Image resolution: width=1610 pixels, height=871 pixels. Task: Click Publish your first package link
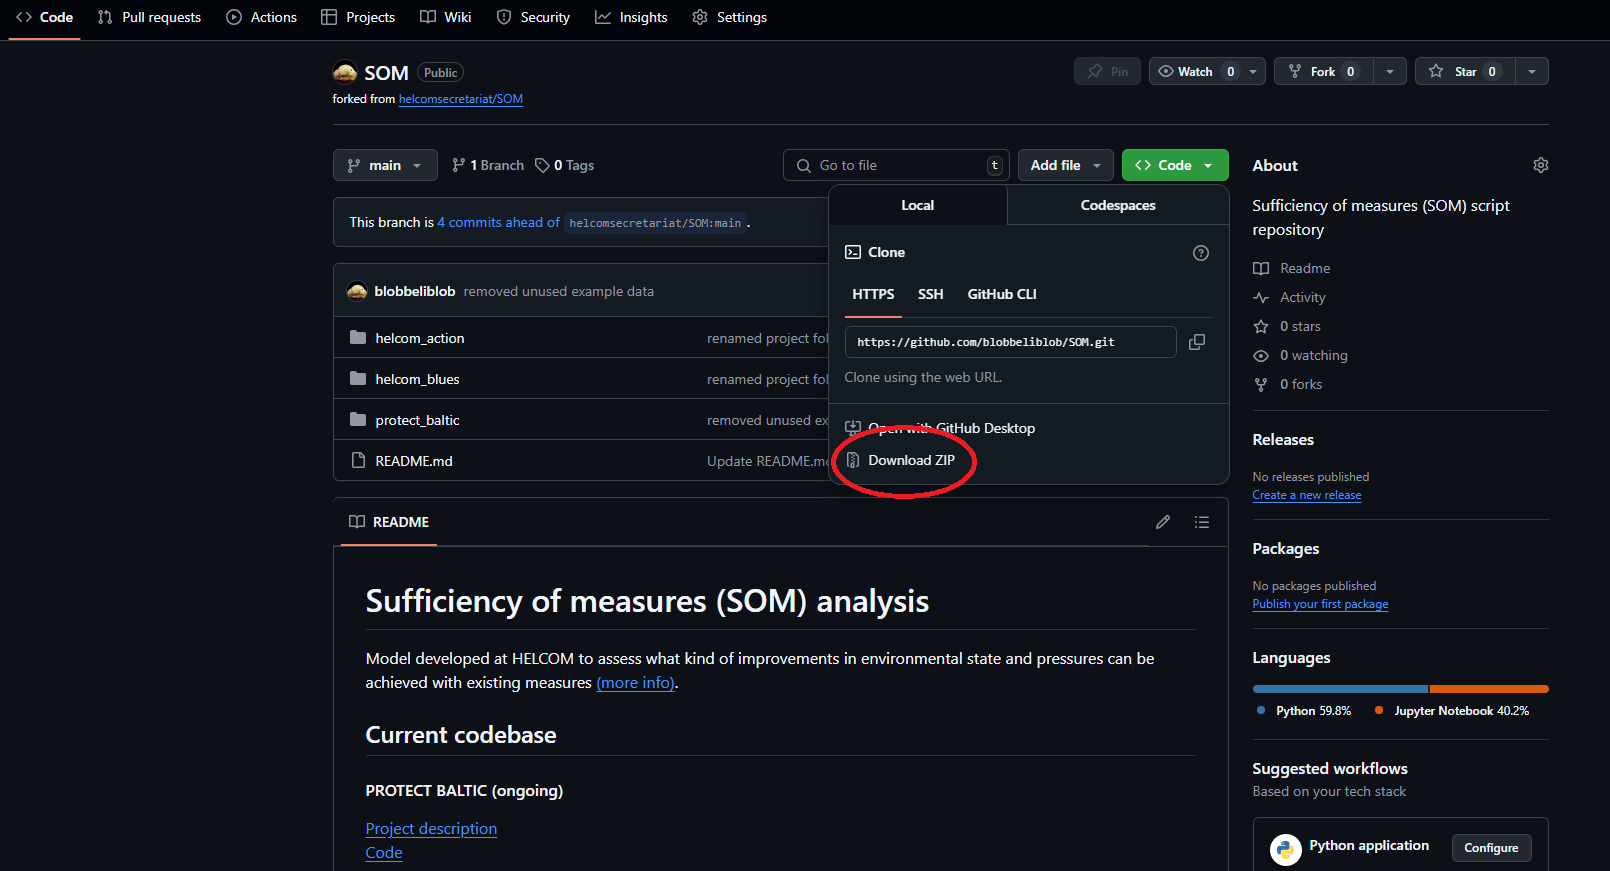pyautogui.click(x=1320, y=604)
